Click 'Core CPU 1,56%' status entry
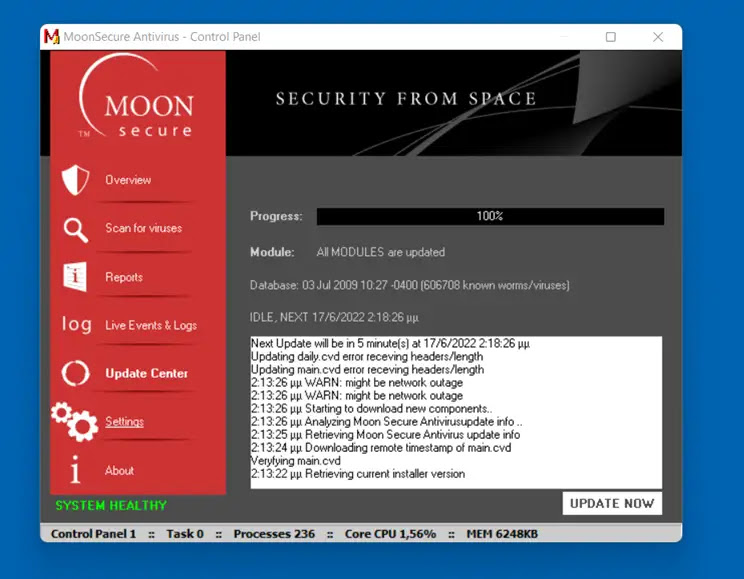 pos(390,534)
